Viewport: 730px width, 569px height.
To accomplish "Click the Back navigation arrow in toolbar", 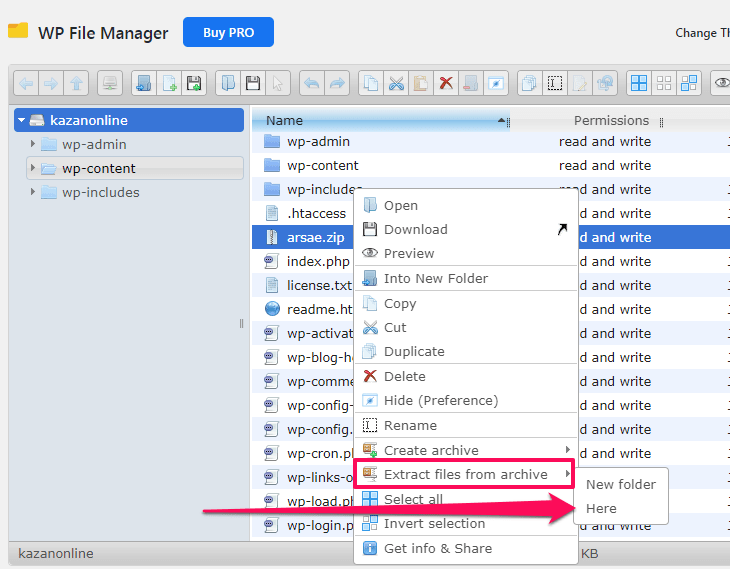I will (26, 83).
